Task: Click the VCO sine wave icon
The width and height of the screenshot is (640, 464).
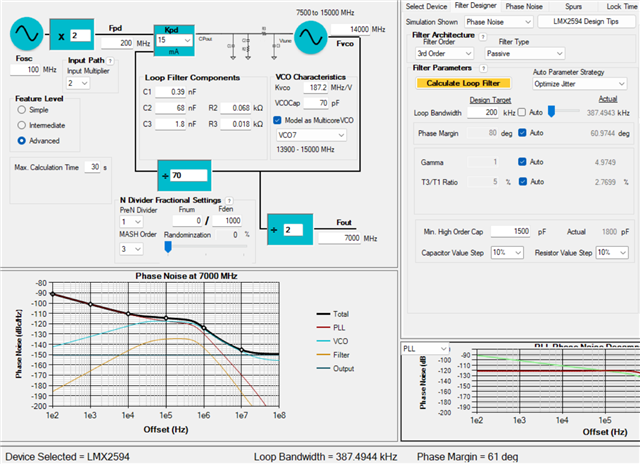Action: click(x=311, y=38)
